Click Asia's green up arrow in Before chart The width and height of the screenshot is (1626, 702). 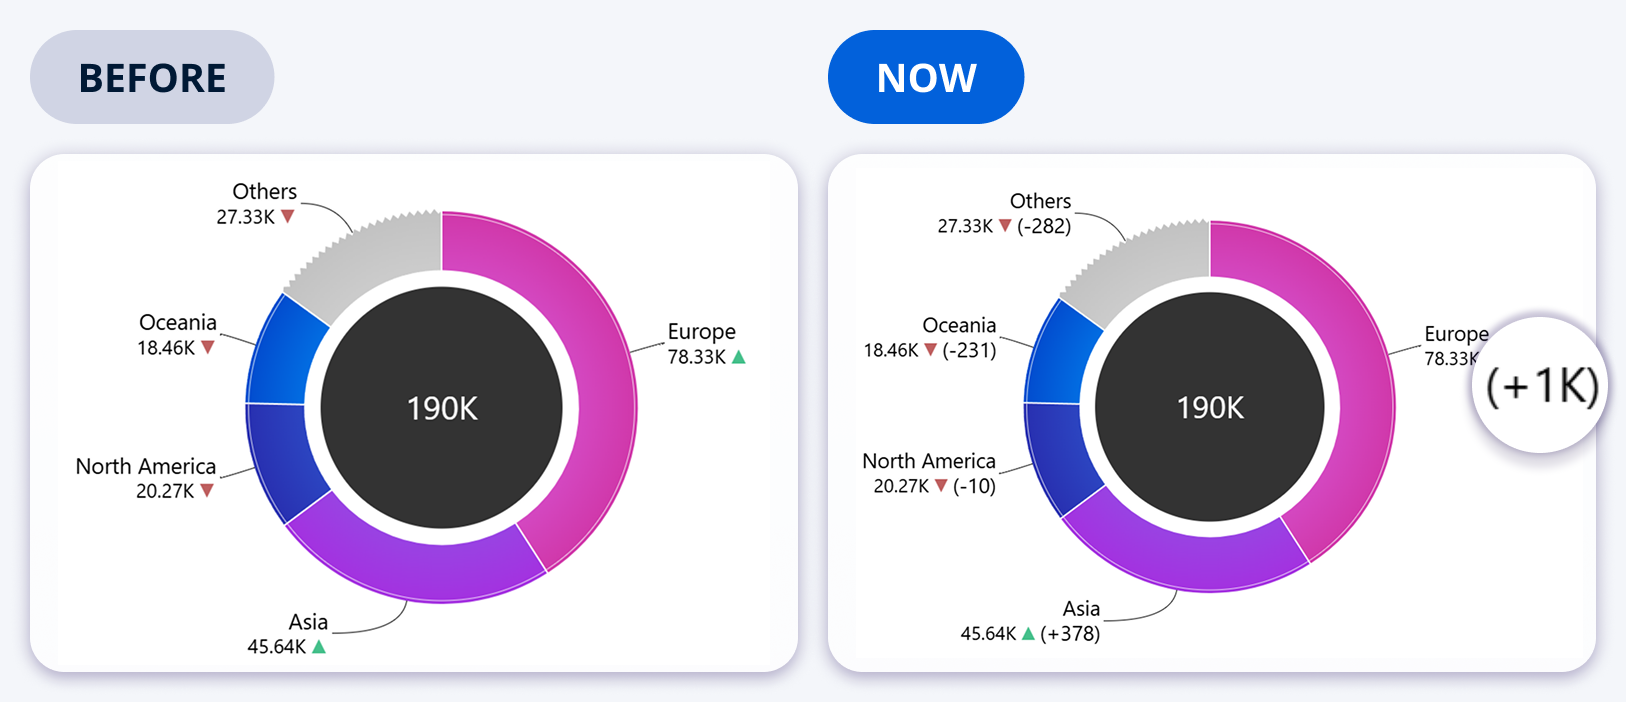(319, 647)
